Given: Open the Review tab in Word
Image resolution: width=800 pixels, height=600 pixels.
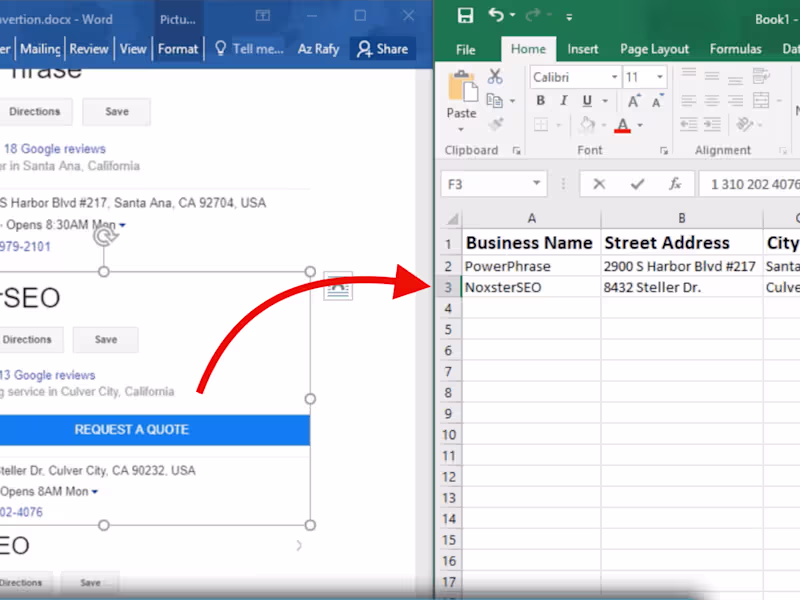Looking at the screenshot, I should 89,49.
